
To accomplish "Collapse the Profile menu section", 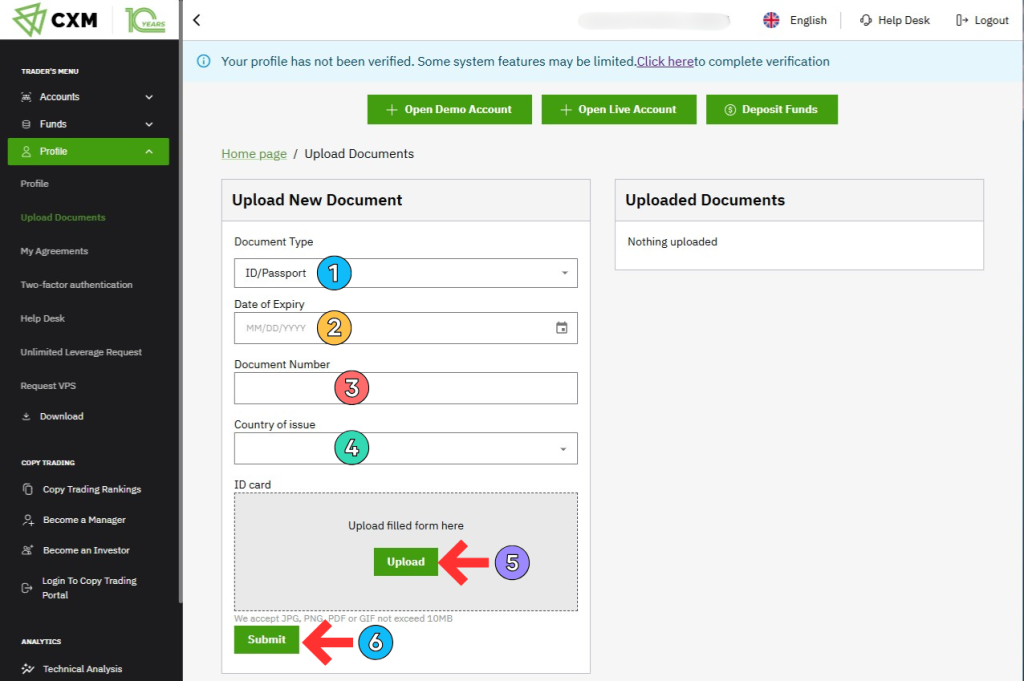I will pos(149,152).
